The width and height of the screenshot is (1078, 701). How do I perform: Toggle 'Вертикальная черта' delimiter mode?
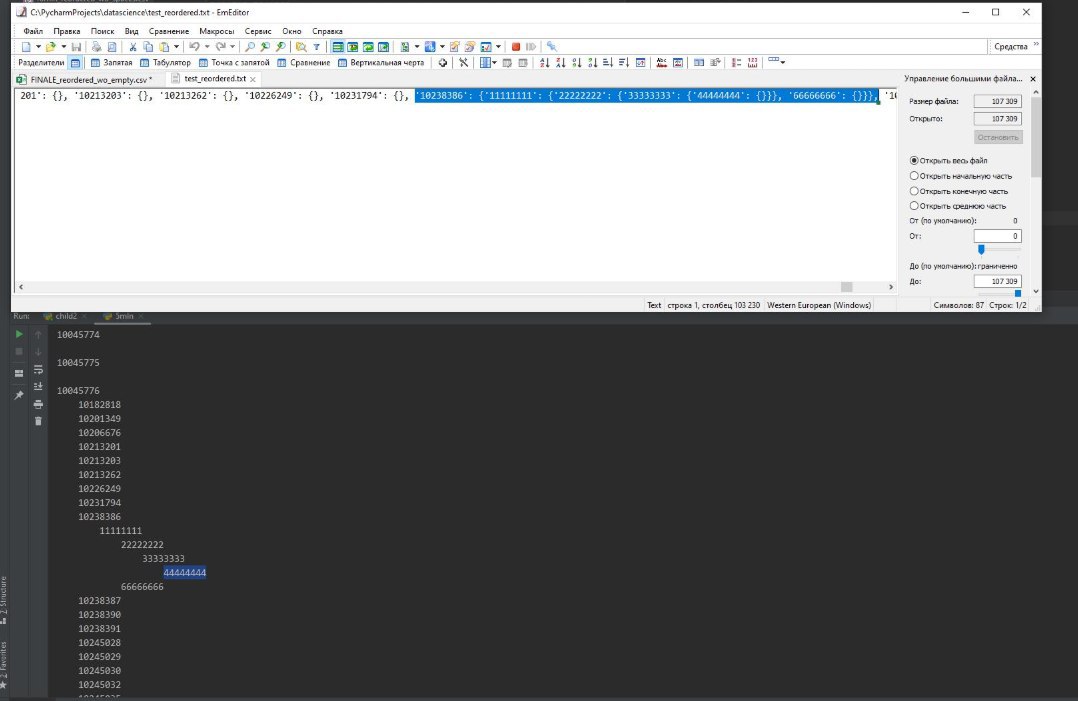381,63
